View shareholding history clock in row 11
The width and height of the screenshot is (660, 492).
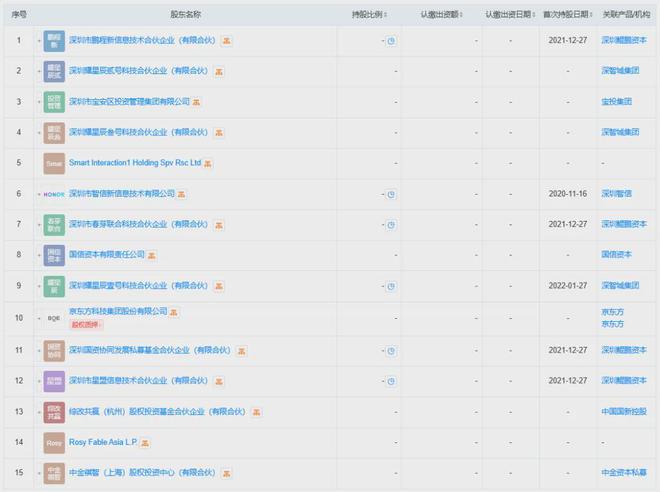click(391, 351)
